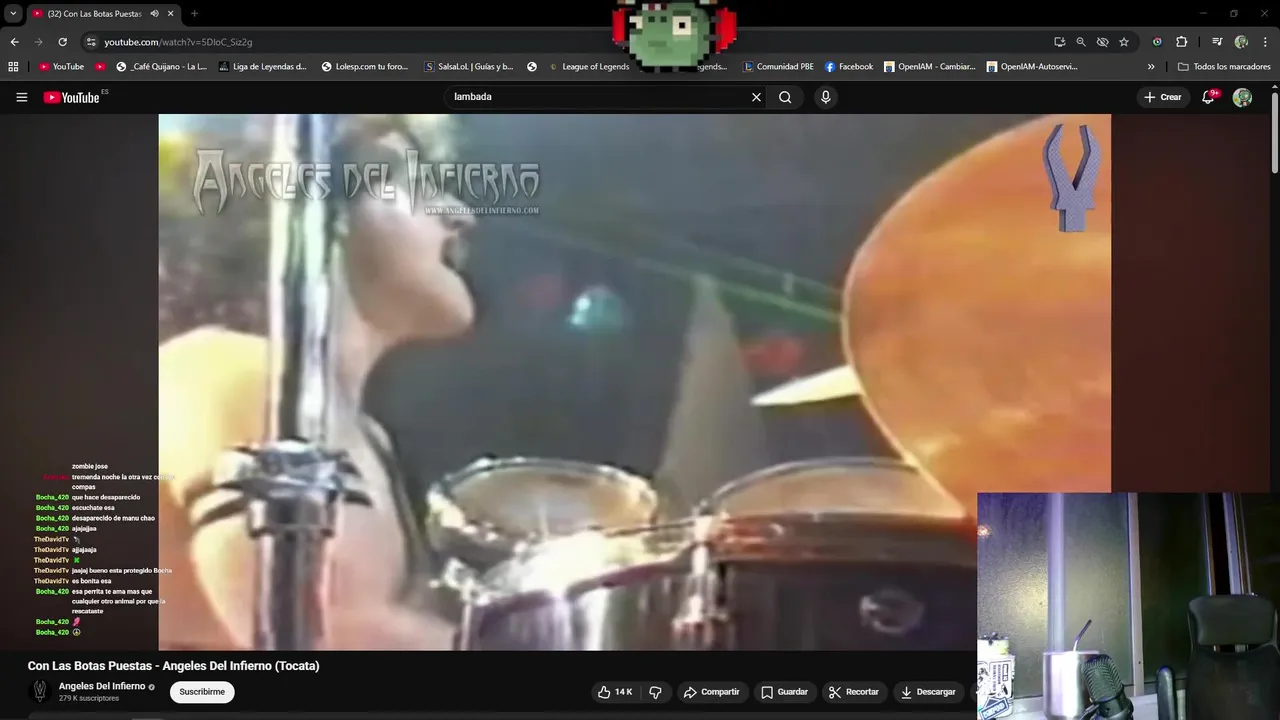This screenshot has height=720, width=1280.
Task: Click the 279 K suscriptores text
Action: pyautogui.click(x=89, y=698)
